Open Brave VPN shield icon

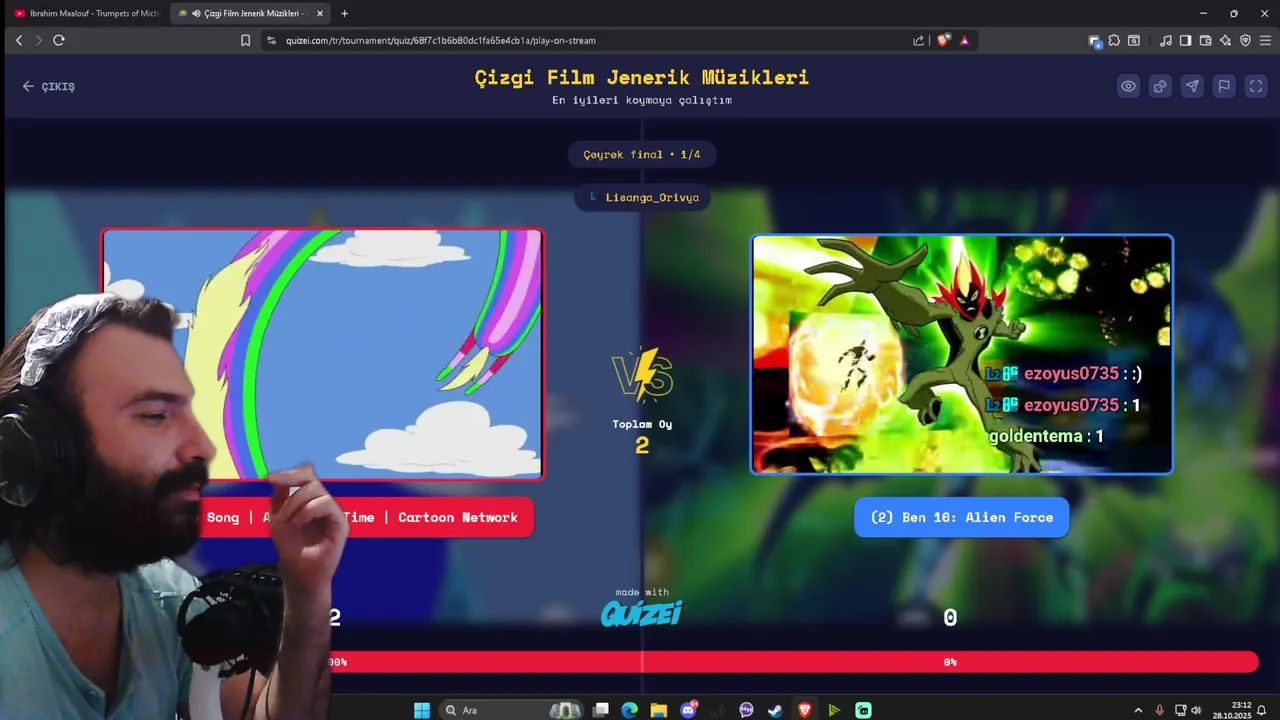coord(1245,40)
